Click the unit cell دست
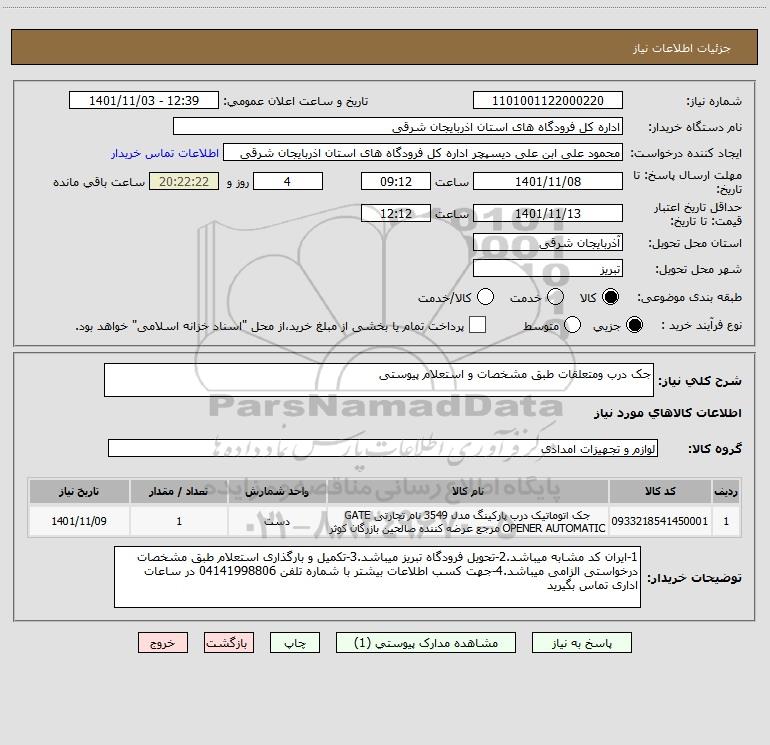770x745 pixels. click(277, 521)
